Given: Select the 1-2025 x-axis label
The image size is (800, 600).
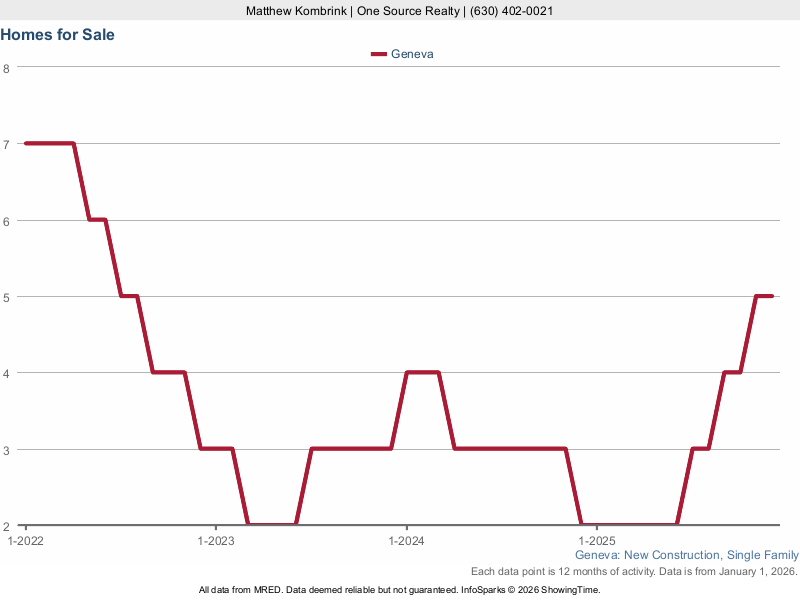Looking at the screenshot, I should click(x=596, y=540).
